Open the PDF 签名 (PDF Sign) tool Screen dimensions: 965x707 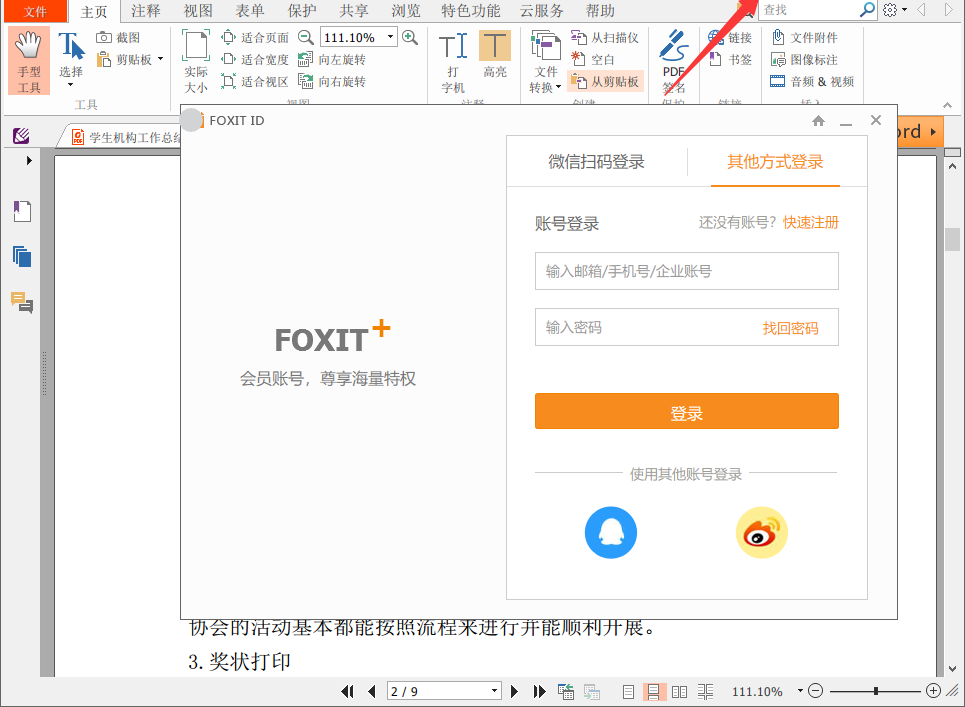(x=672, y=60)
